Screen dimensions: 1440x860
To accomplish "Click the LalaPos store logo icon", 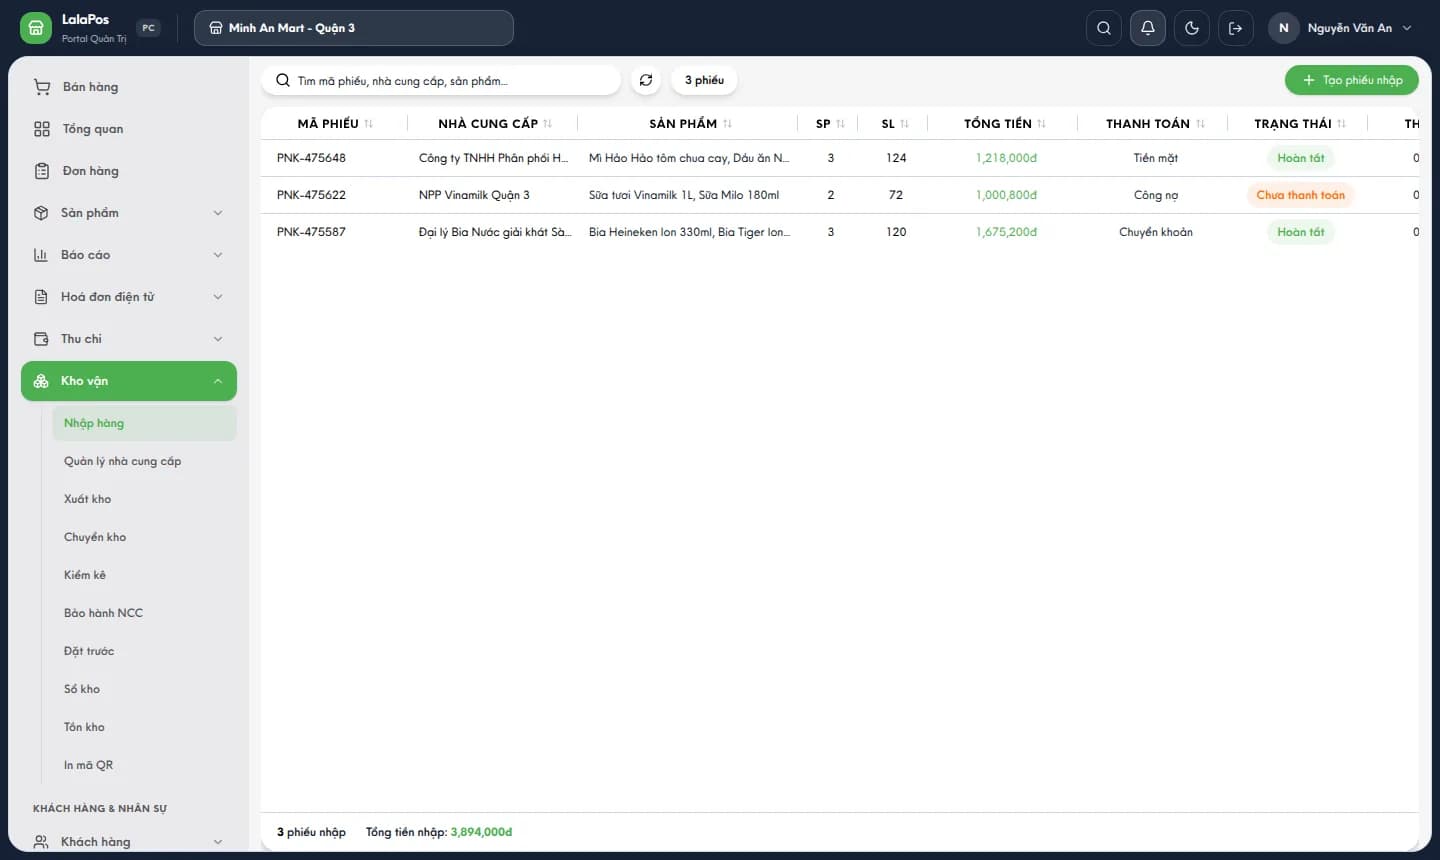I will 35,28.
